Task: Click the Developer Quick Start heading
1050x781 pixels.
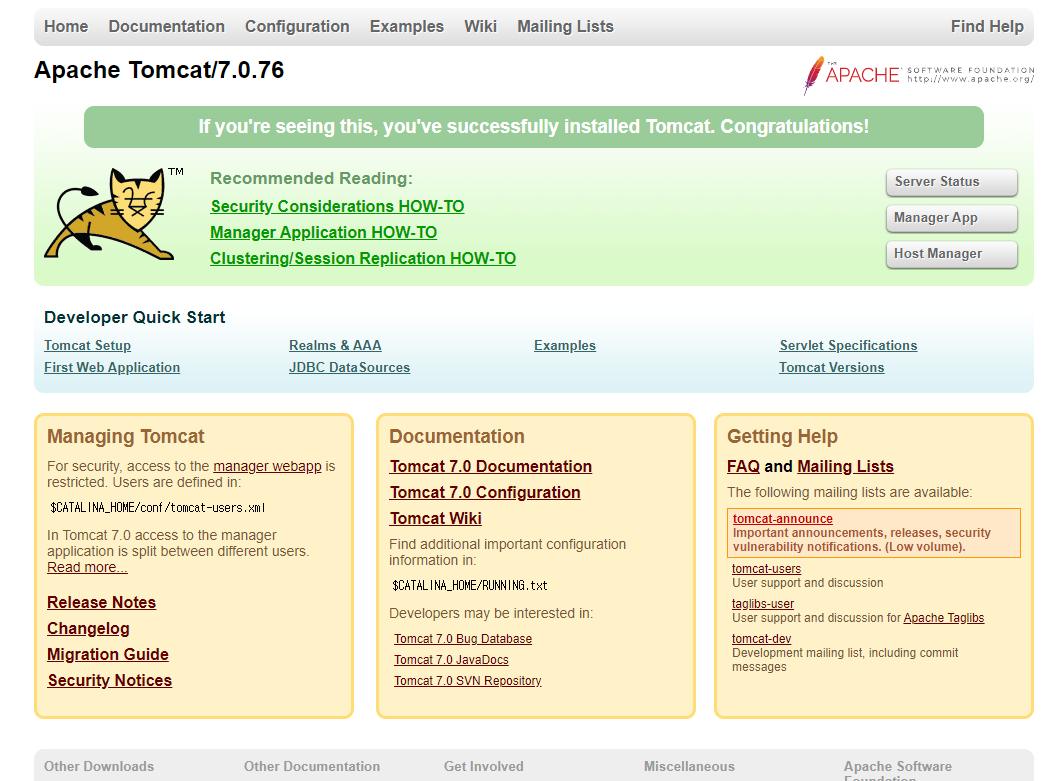Action: tap(135, 317)
